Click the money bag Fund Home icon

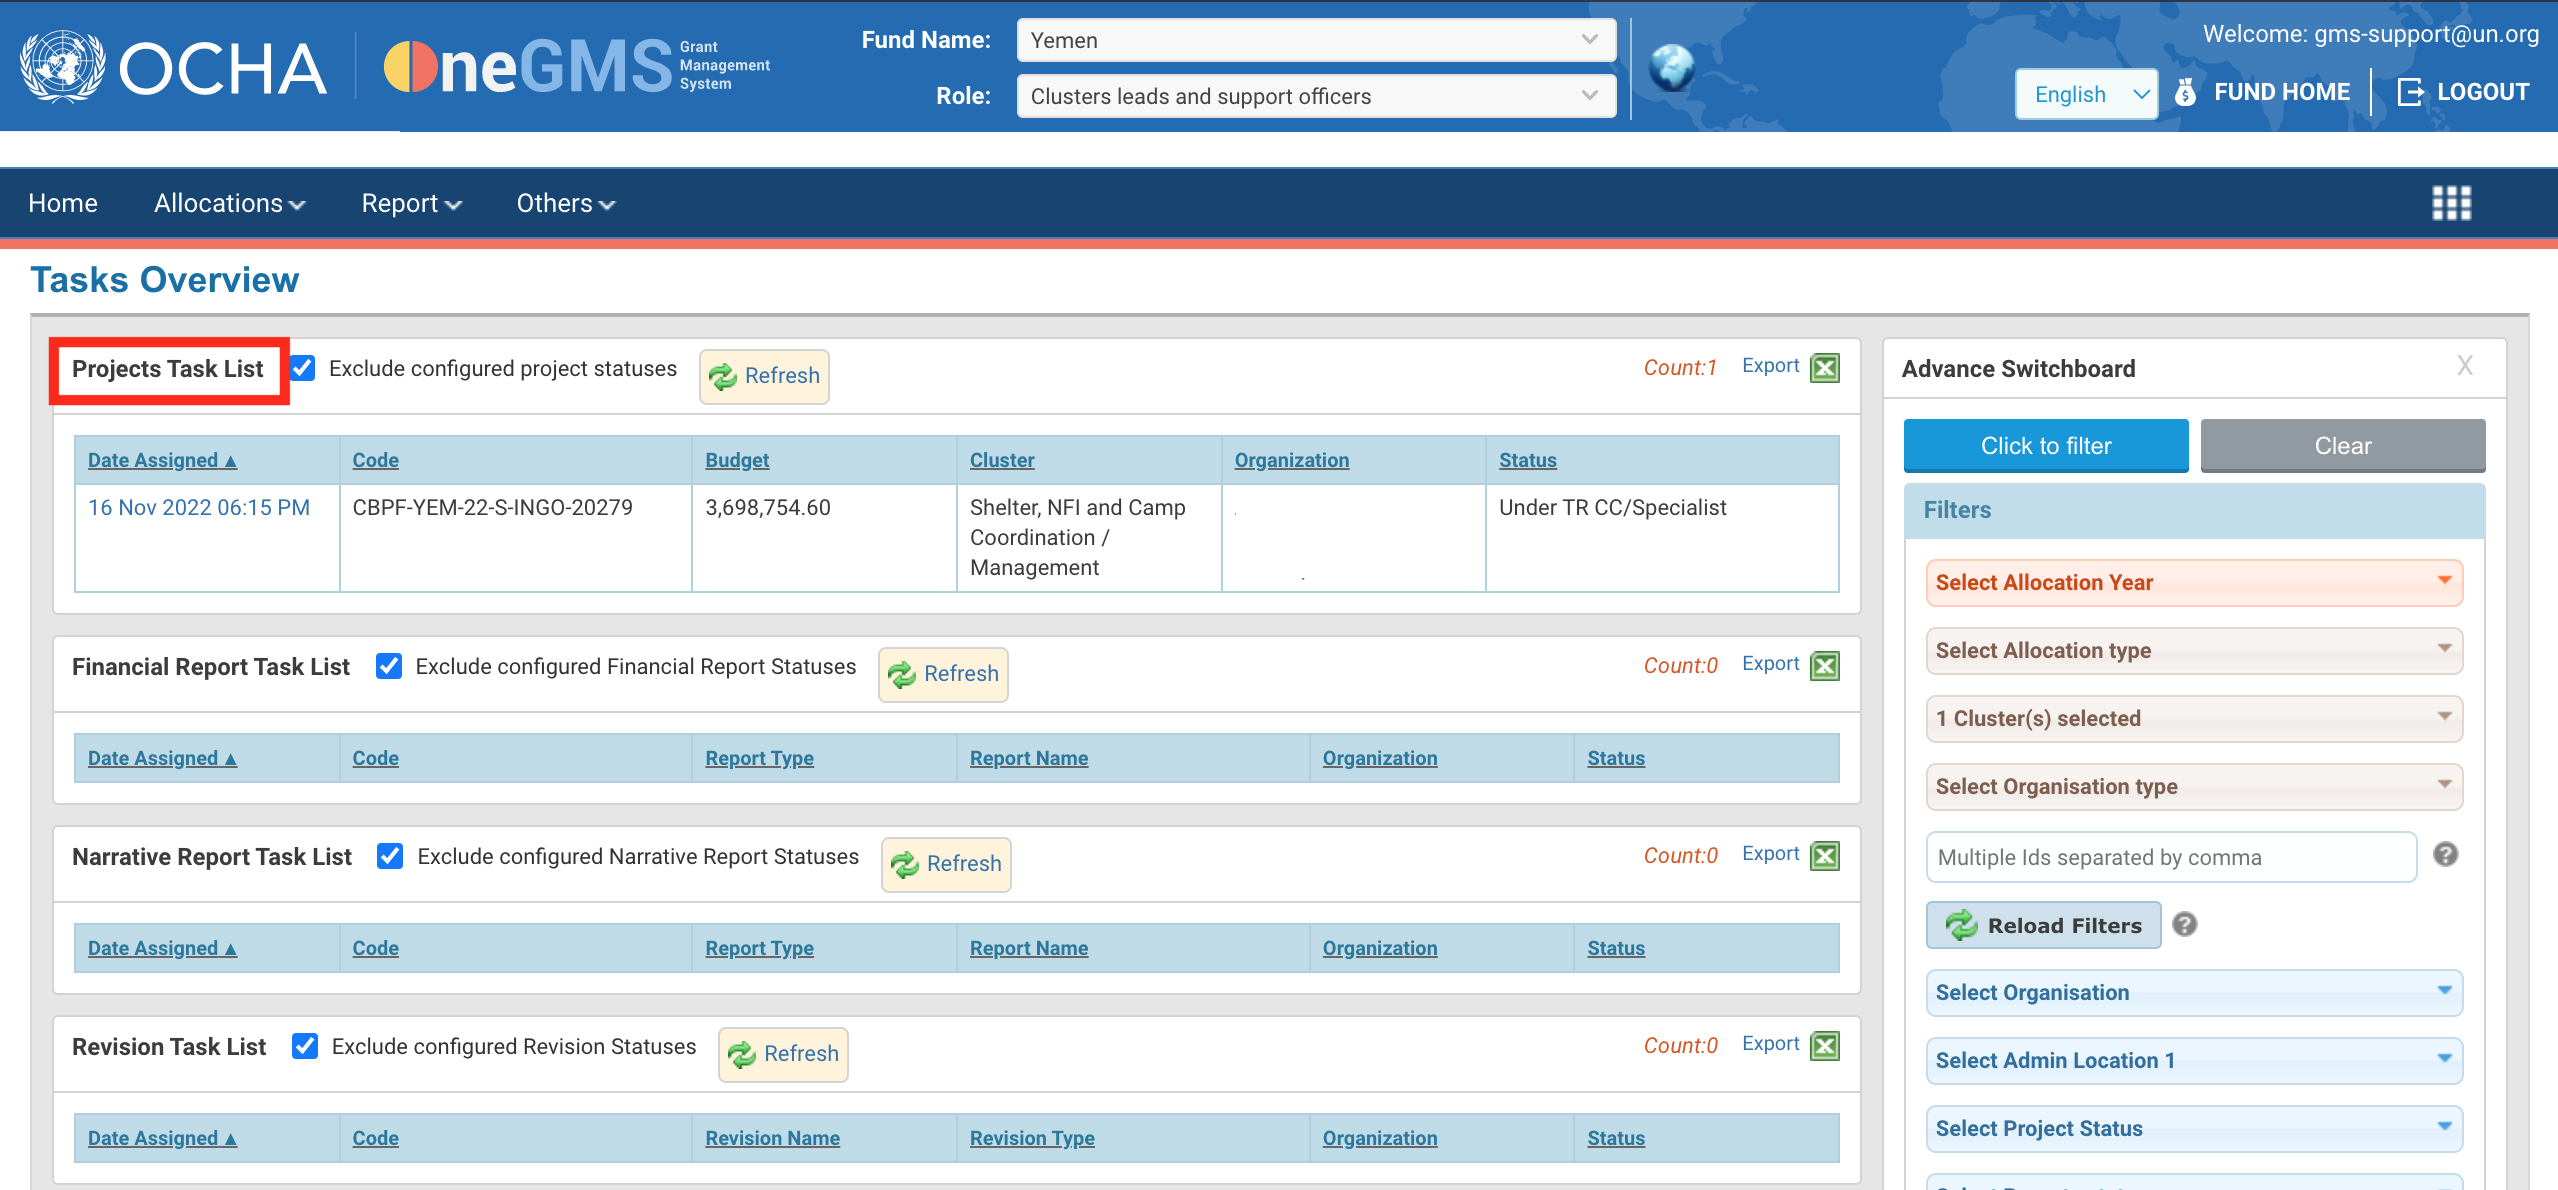2185,92
